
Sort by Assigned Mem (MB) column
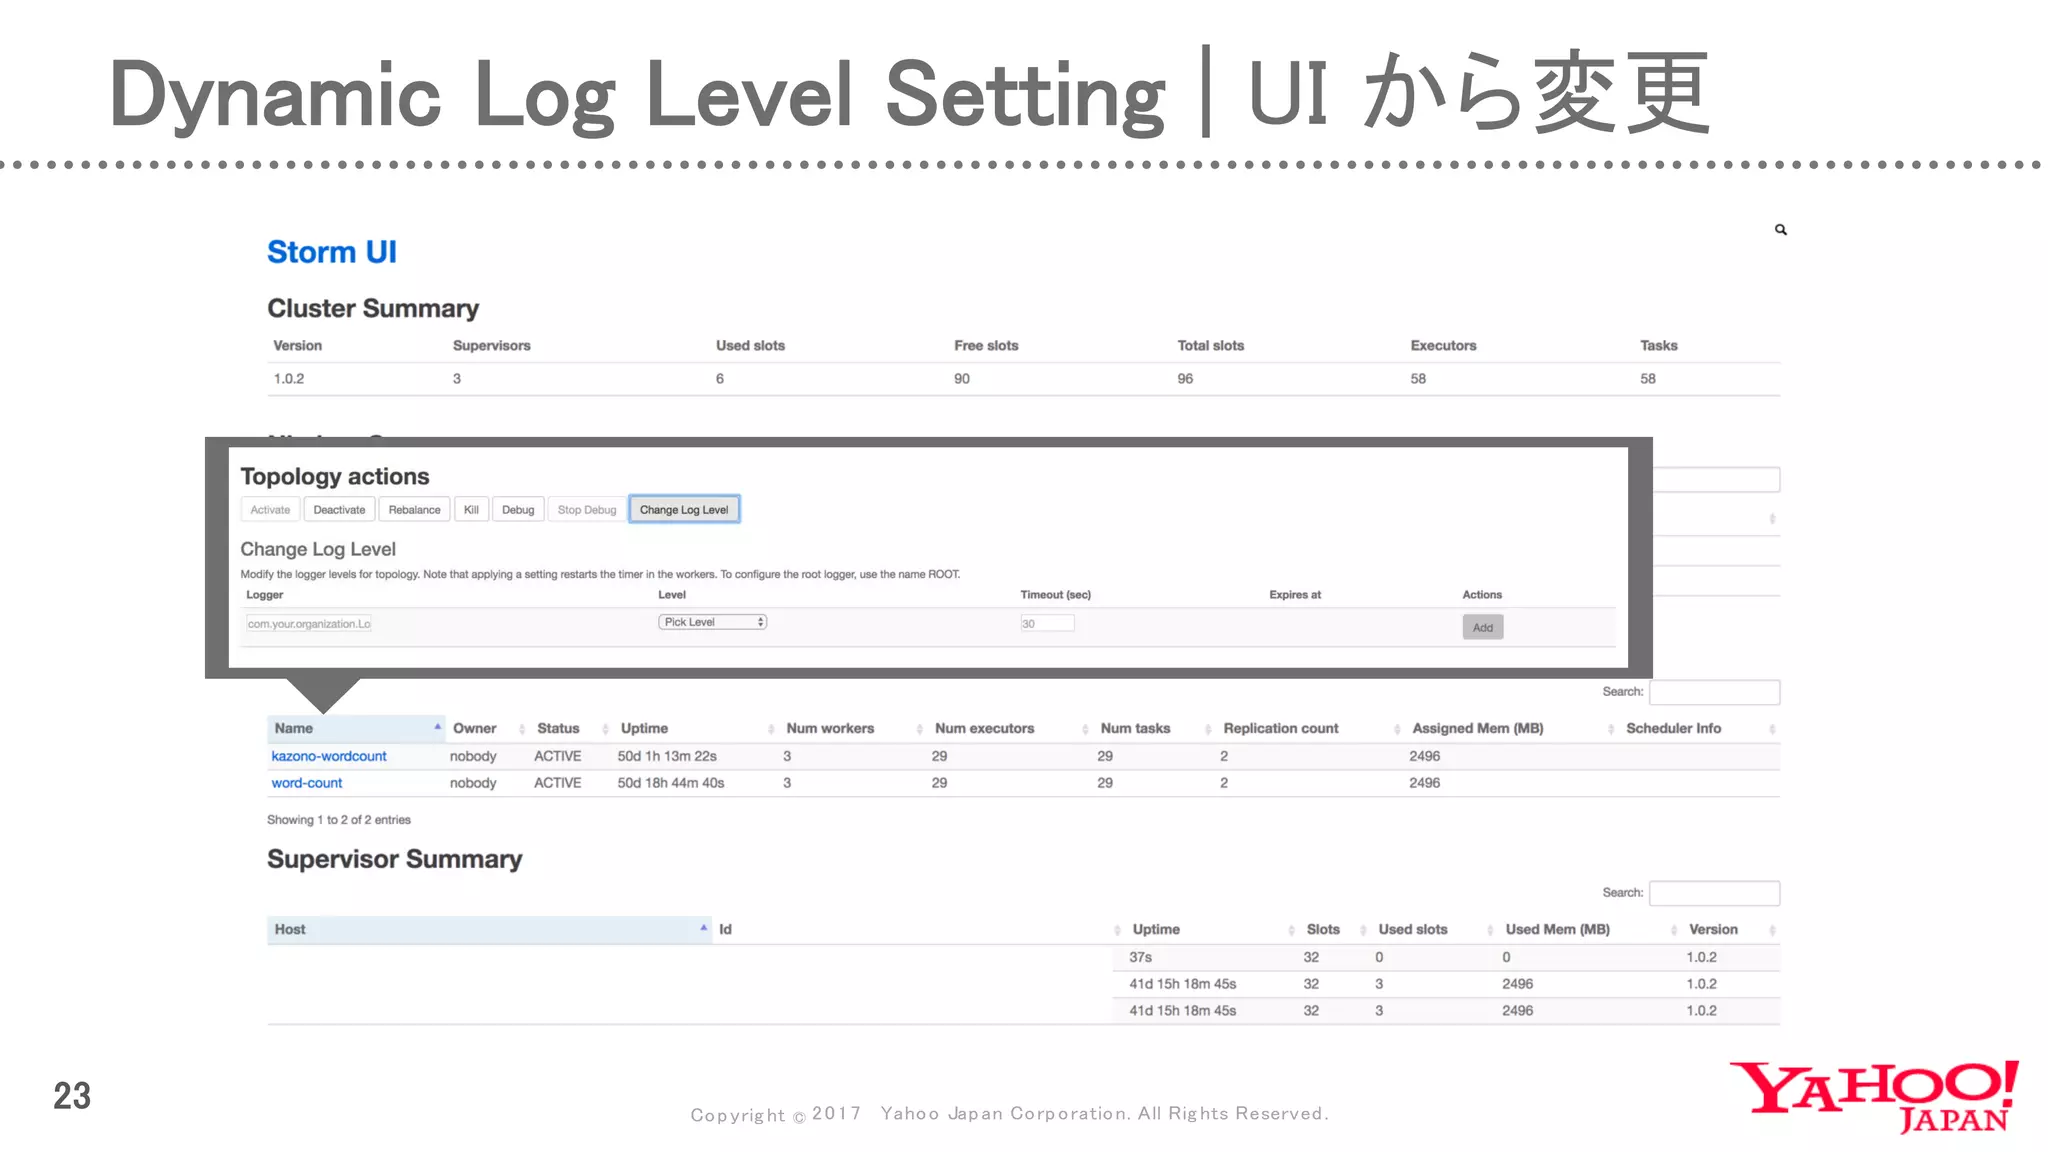click(1513, 728)
